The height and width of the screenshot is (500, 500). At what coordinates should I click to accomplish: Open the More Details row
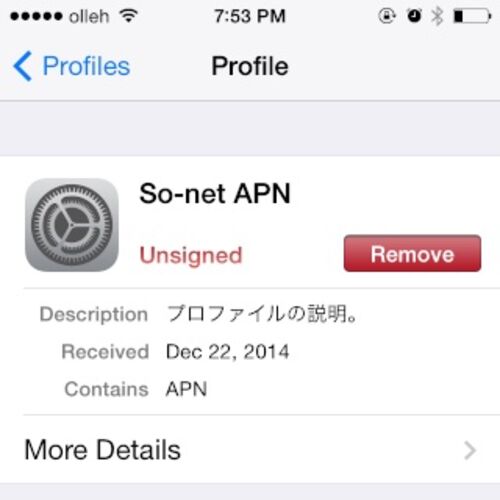click(250, 449)
